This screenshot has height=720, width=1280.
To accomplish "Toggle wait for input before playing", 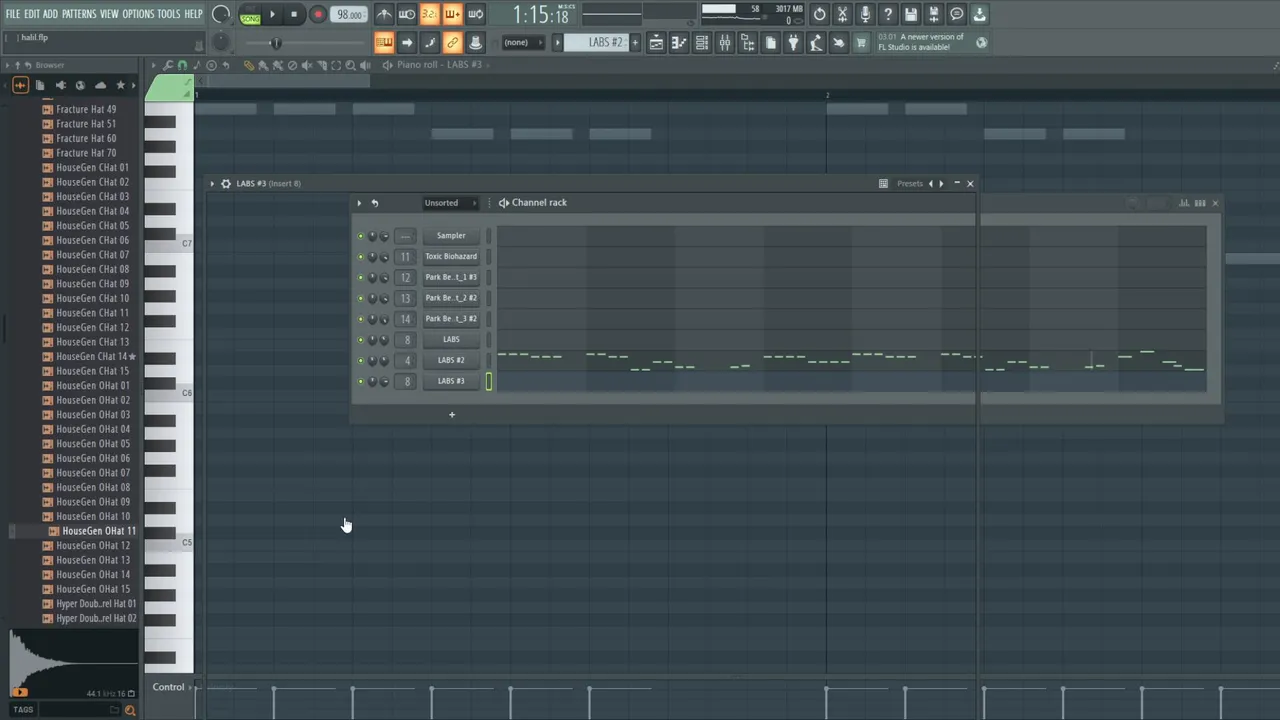I will tap(407, 14).
